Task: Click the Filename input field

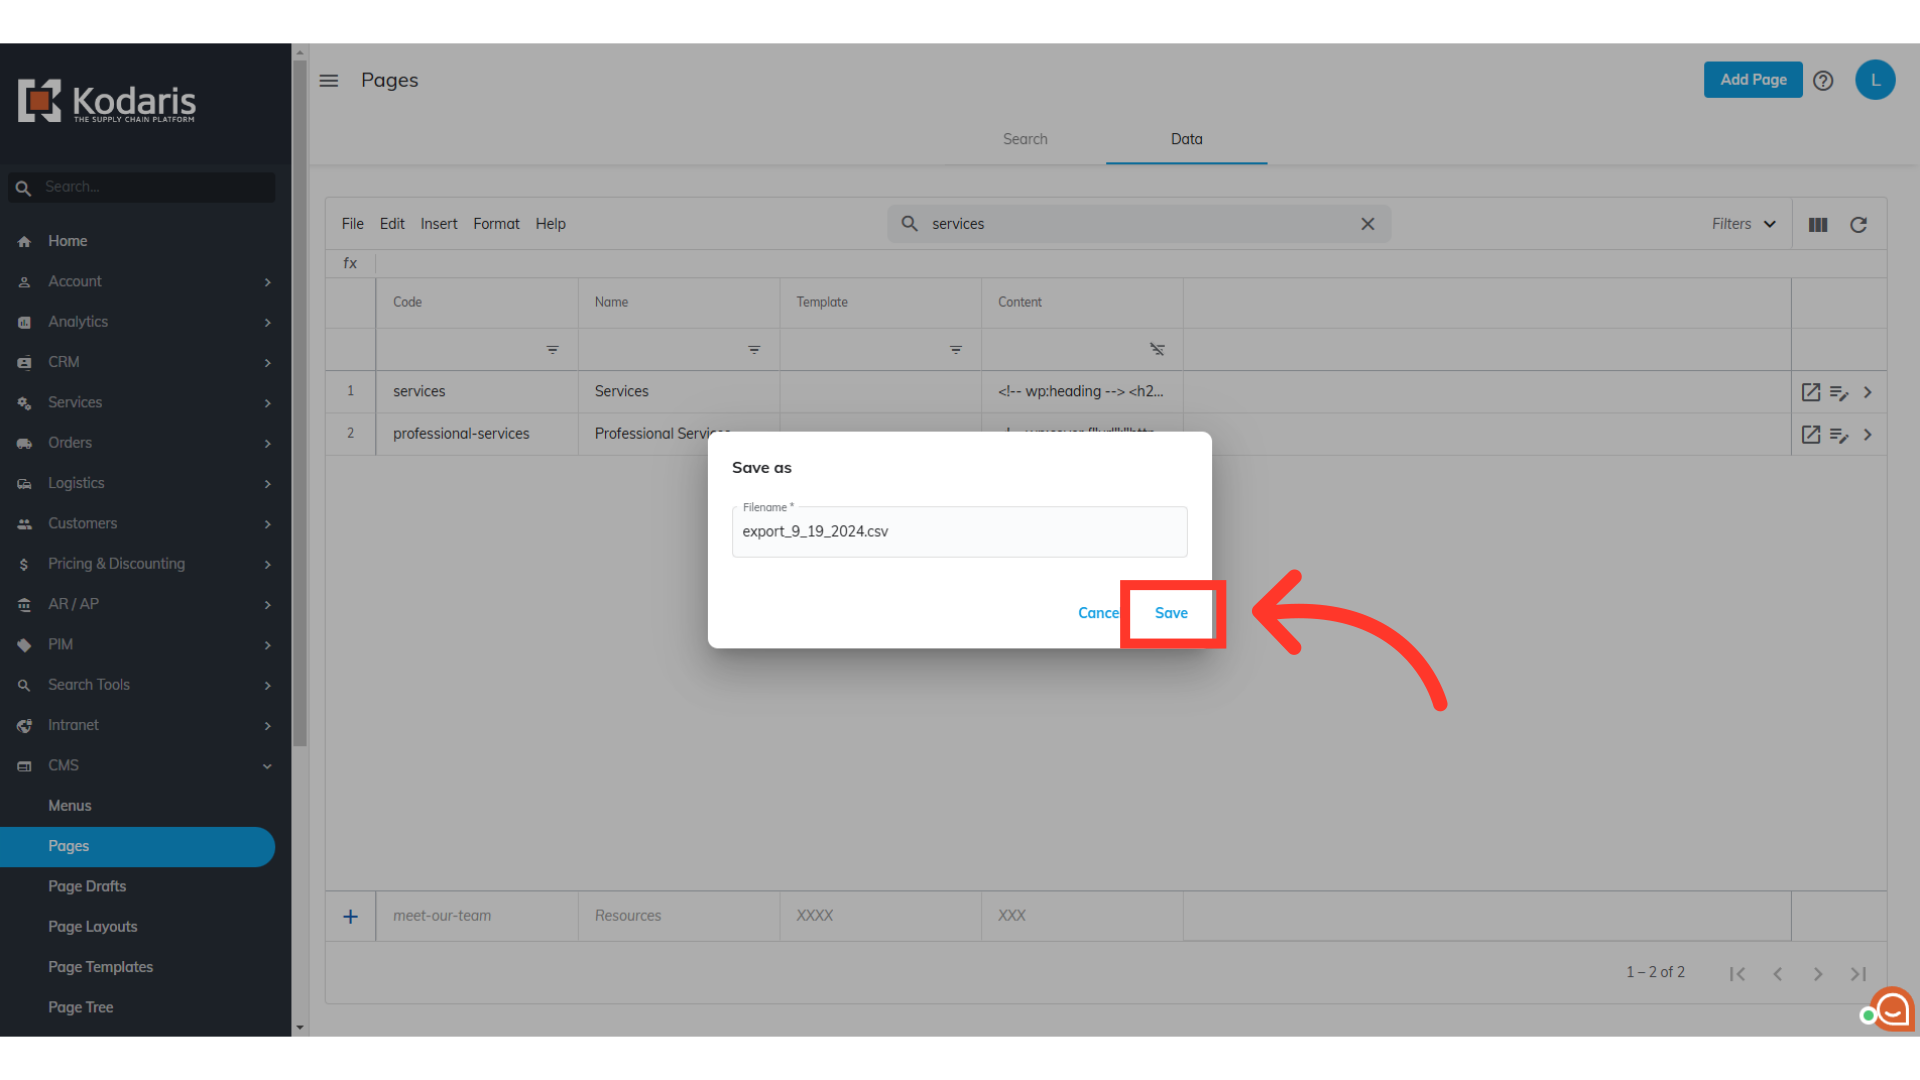Action: (959, 531)
